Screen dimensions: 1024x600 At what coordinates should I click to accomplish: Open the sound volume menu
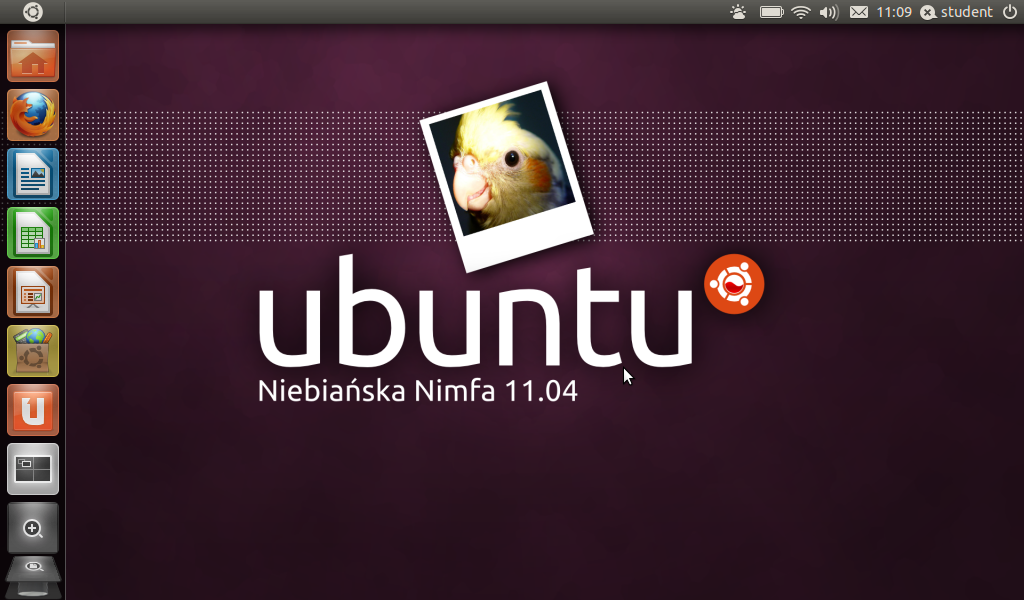pyautogui.click(x=828, y=12)
